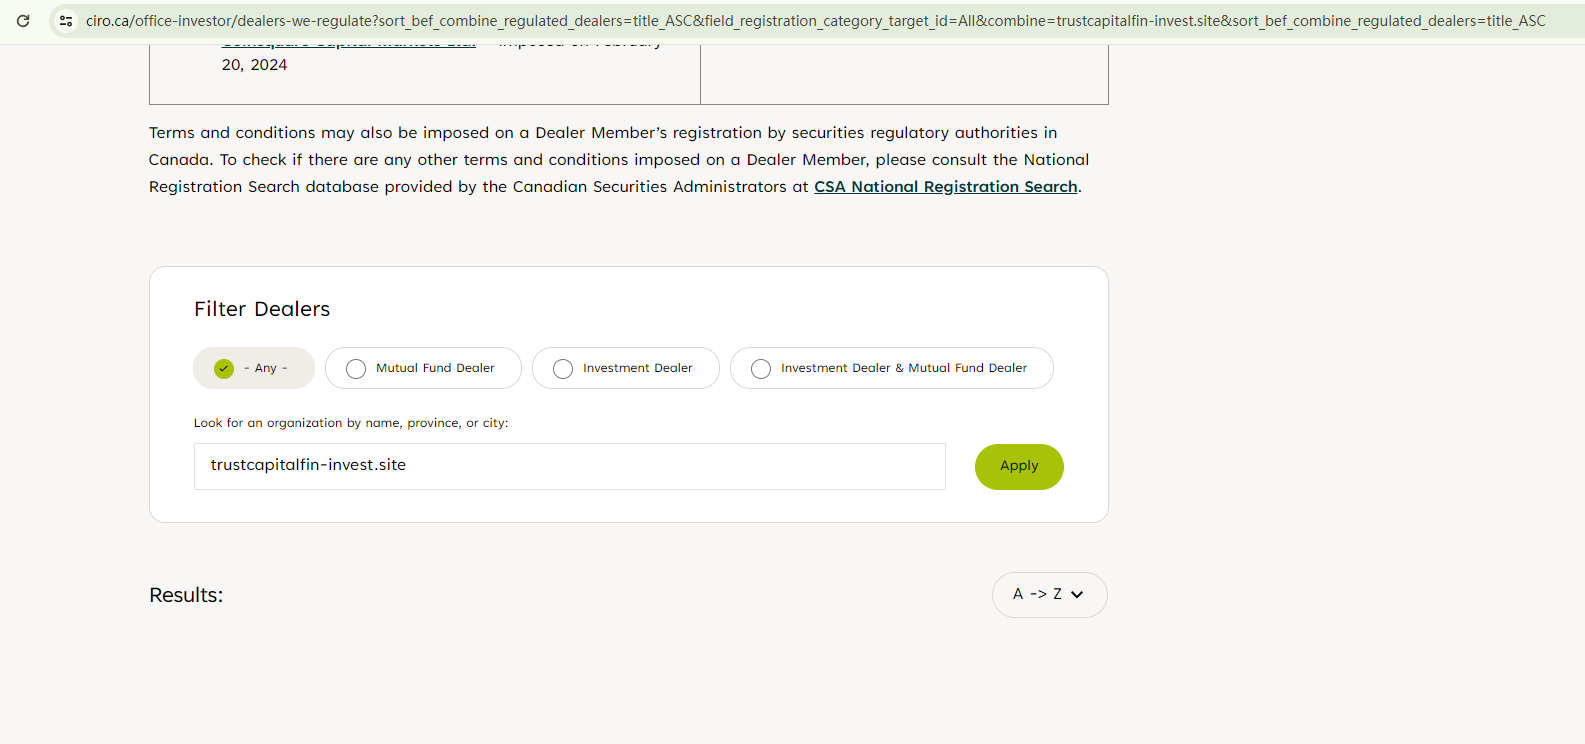This screenshot has width=1585, height=744.
Task: Follow the CSA National Registration Search link
Action: point(945,187)
